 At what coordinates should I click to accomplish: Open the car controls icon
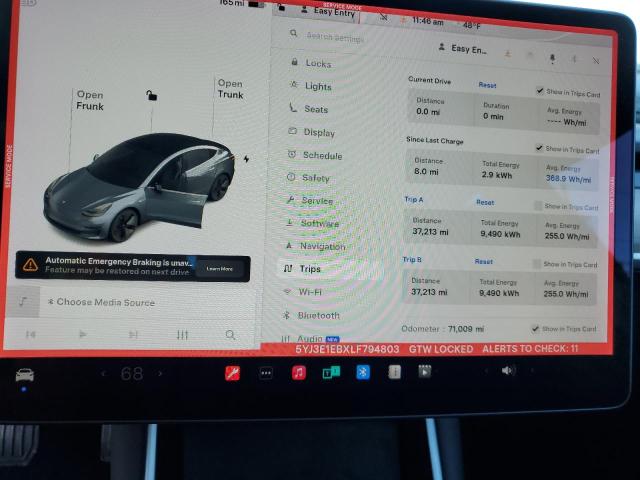(x=24, y=375)
